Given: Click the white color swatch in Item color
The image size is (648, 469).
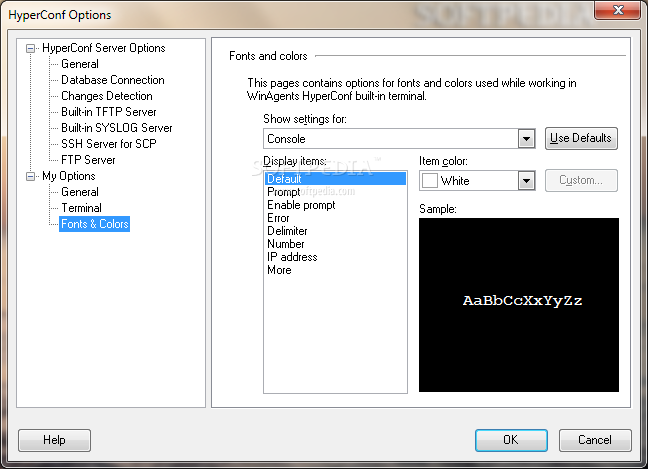Looking at the screenshot, I should pyautogui.click(x=430, y=181).
